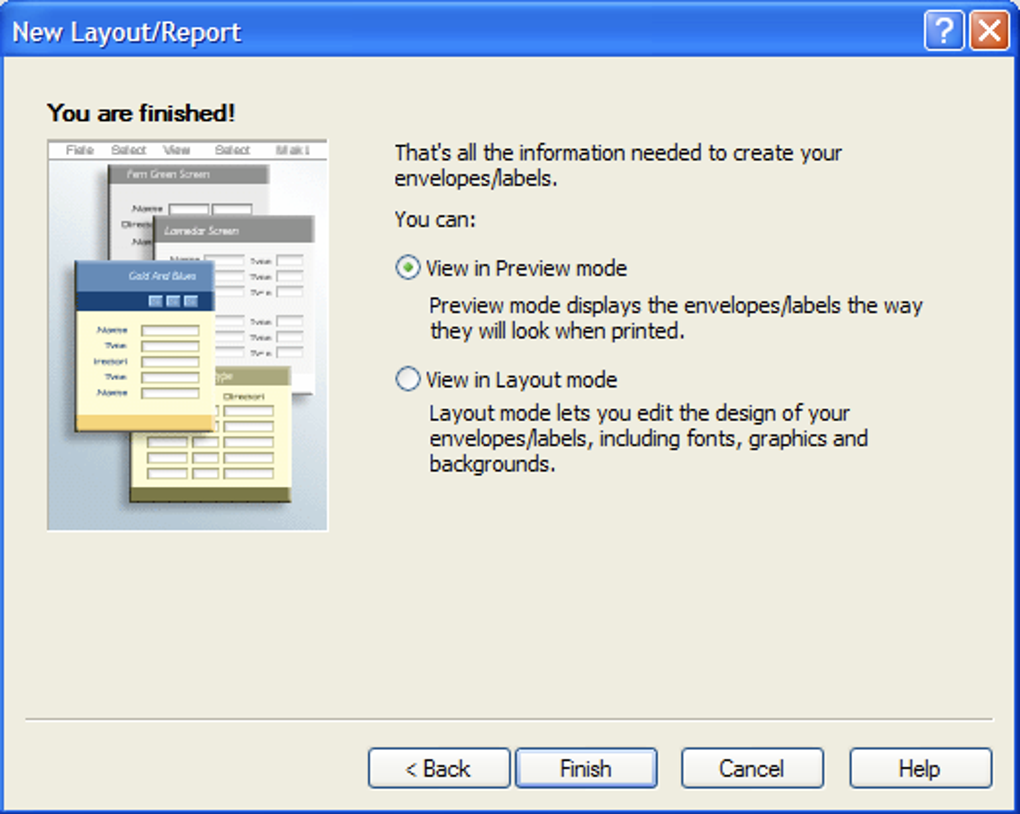Go to previous step with Back button
Image resolution: width=1020 pixels, height=814 pixels.
[x=438, y=768]
